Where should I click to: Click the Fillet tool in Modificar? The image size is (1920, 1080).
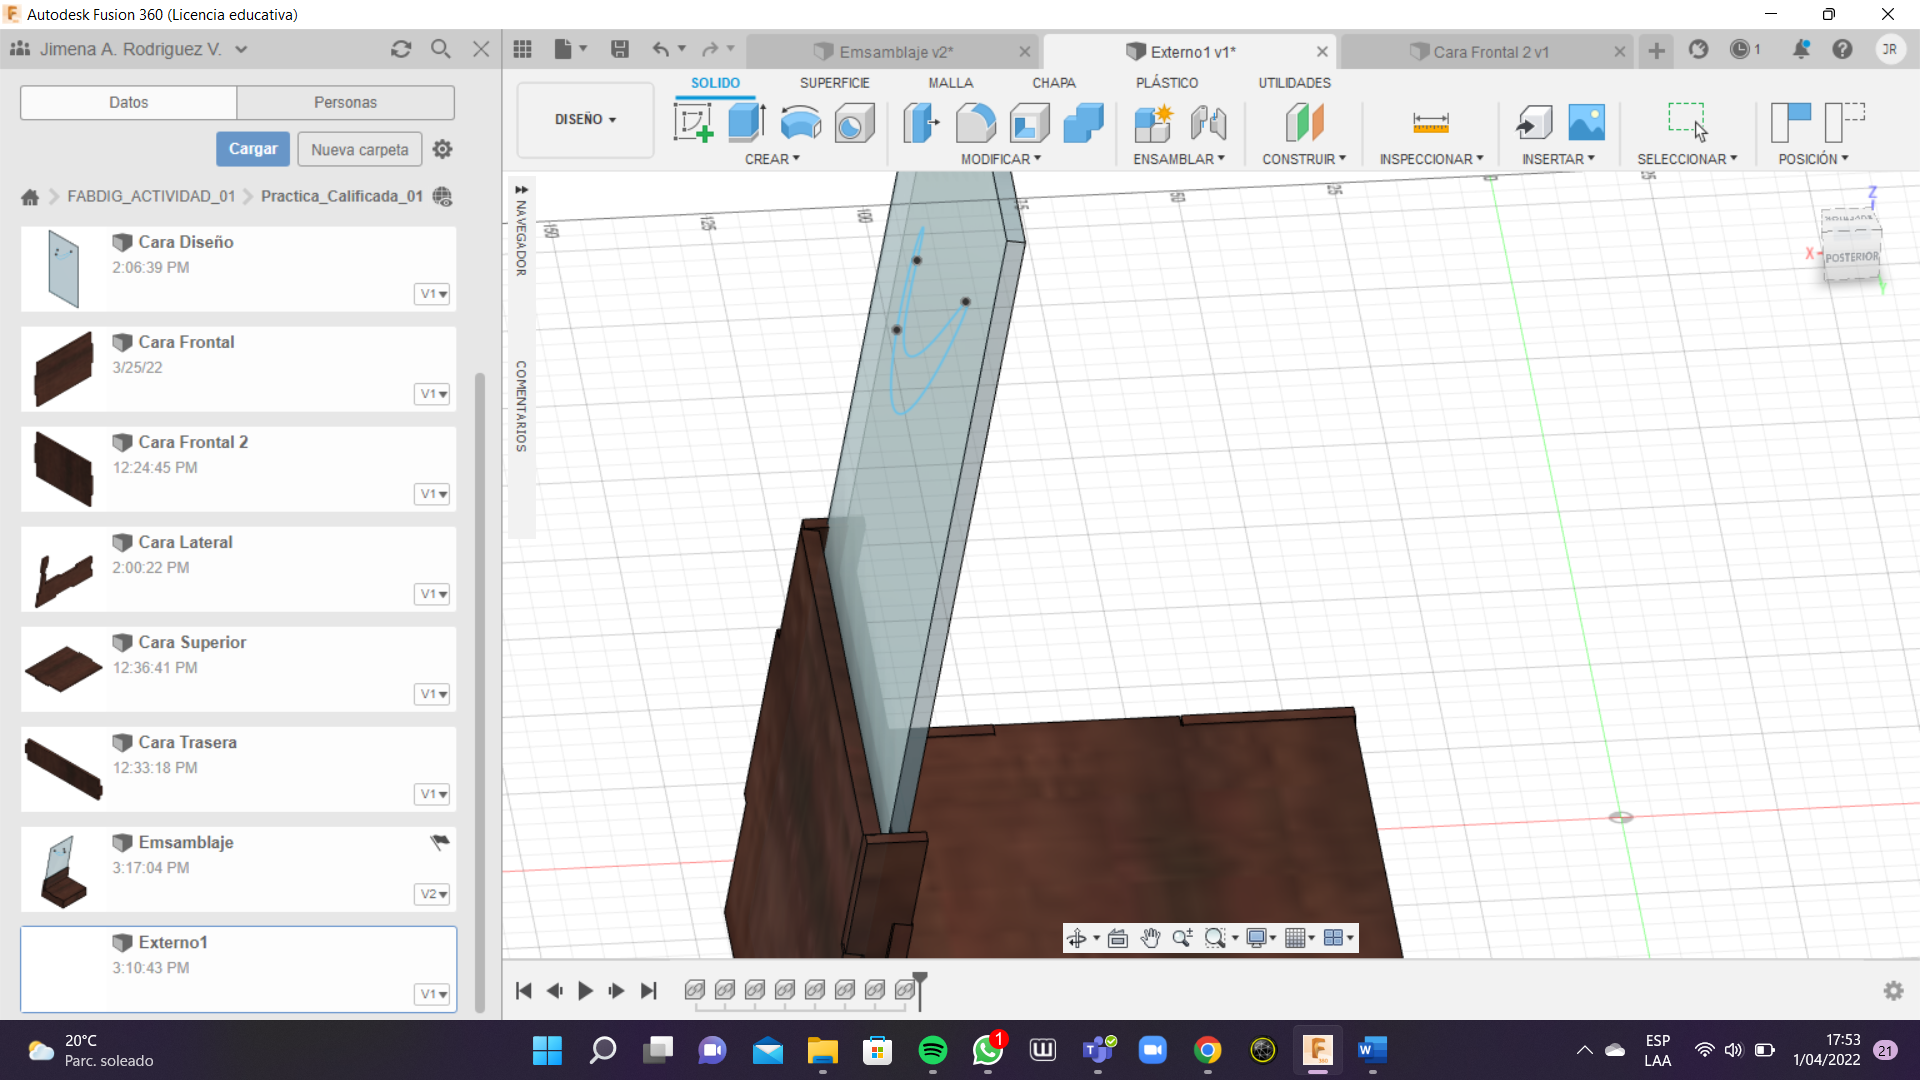(975, 123)
